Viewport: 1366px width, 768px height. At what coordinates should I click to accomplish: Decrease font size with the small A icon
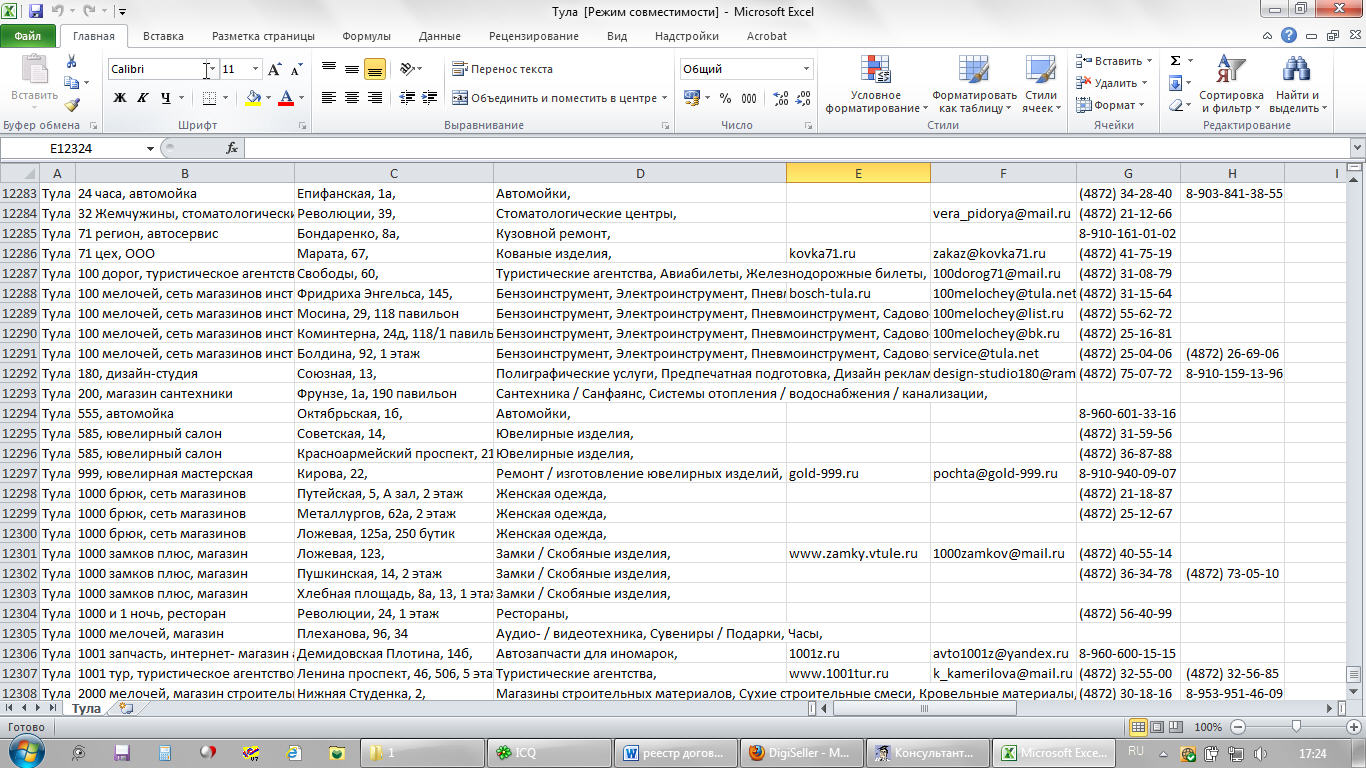297,69
